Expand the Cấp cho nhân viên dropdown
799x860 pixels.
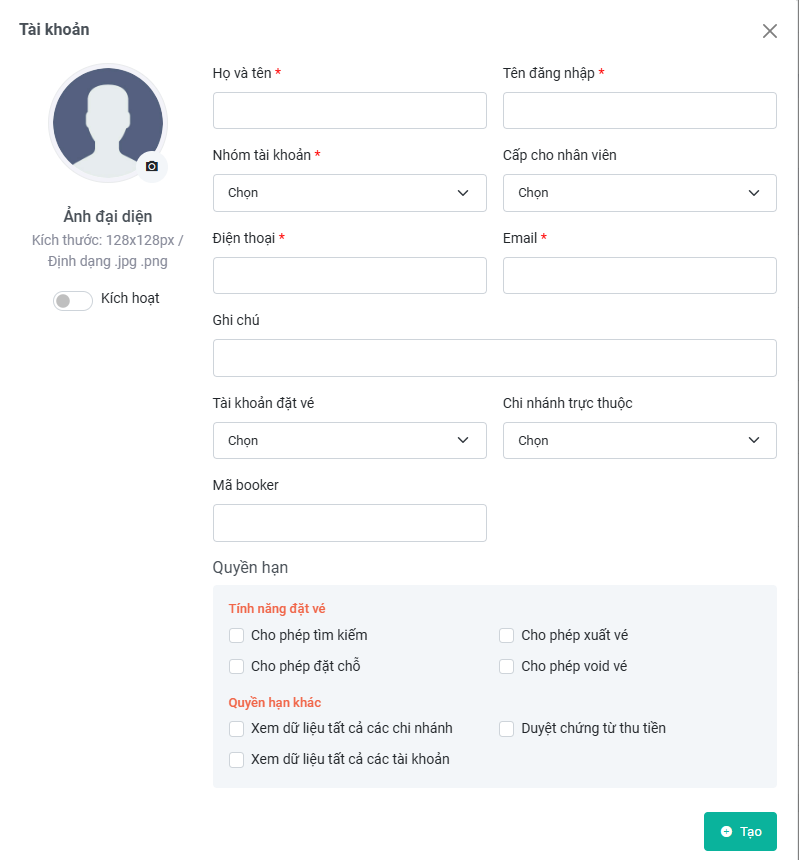point(639,193)
